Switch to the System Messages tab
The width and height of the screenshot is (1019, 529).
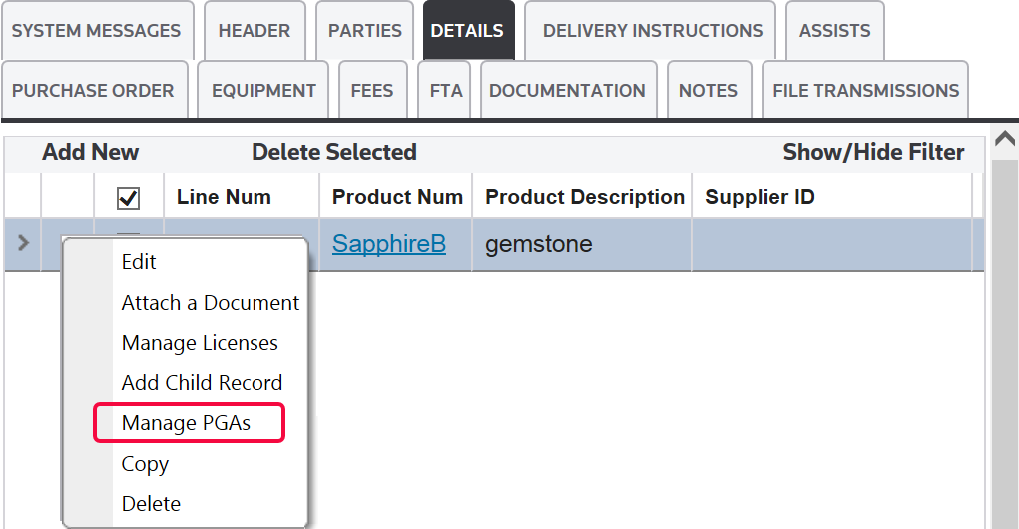point(96,30)
